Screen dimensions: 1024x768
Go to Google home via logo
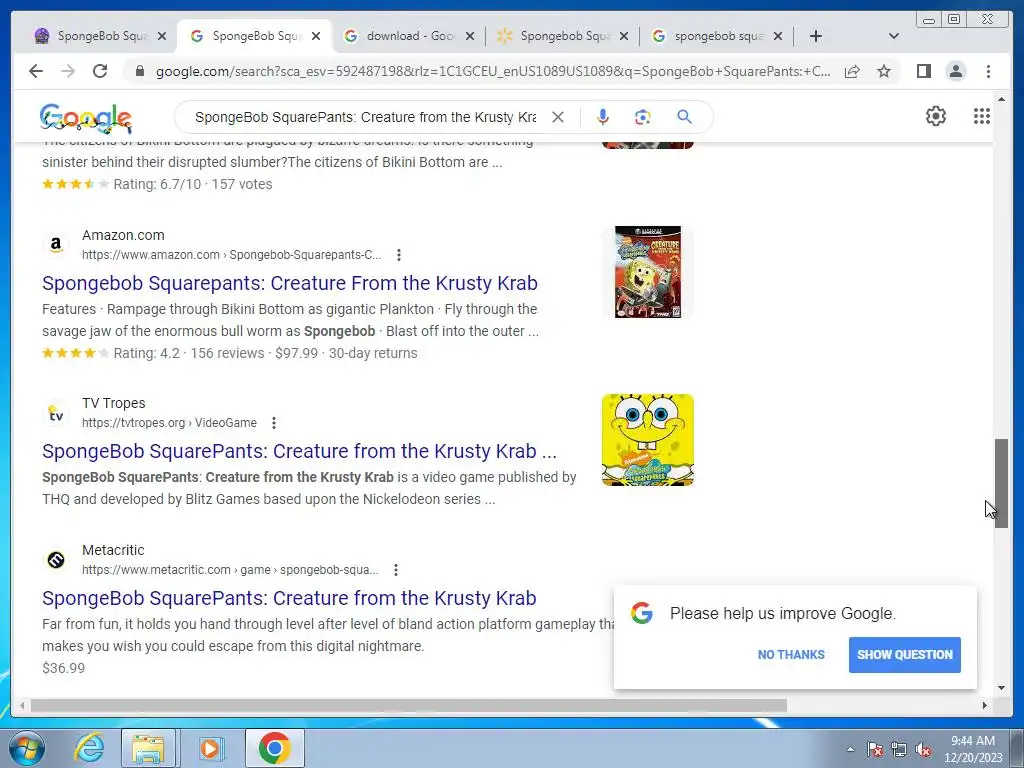pos(86,119)
